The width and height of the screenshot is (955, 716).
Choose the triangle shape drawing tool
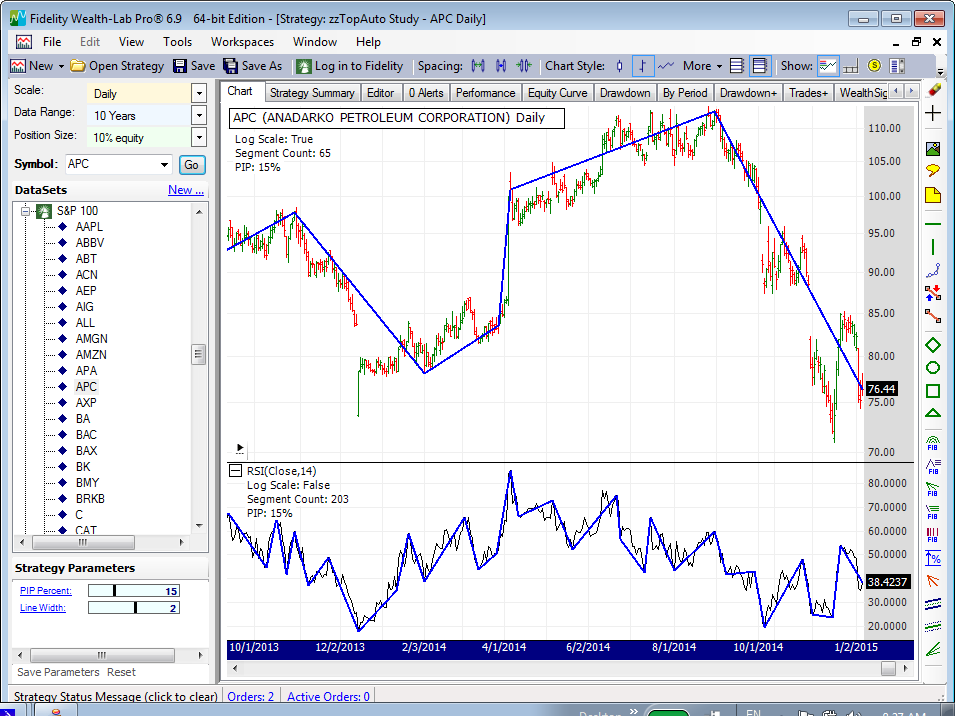933,413
